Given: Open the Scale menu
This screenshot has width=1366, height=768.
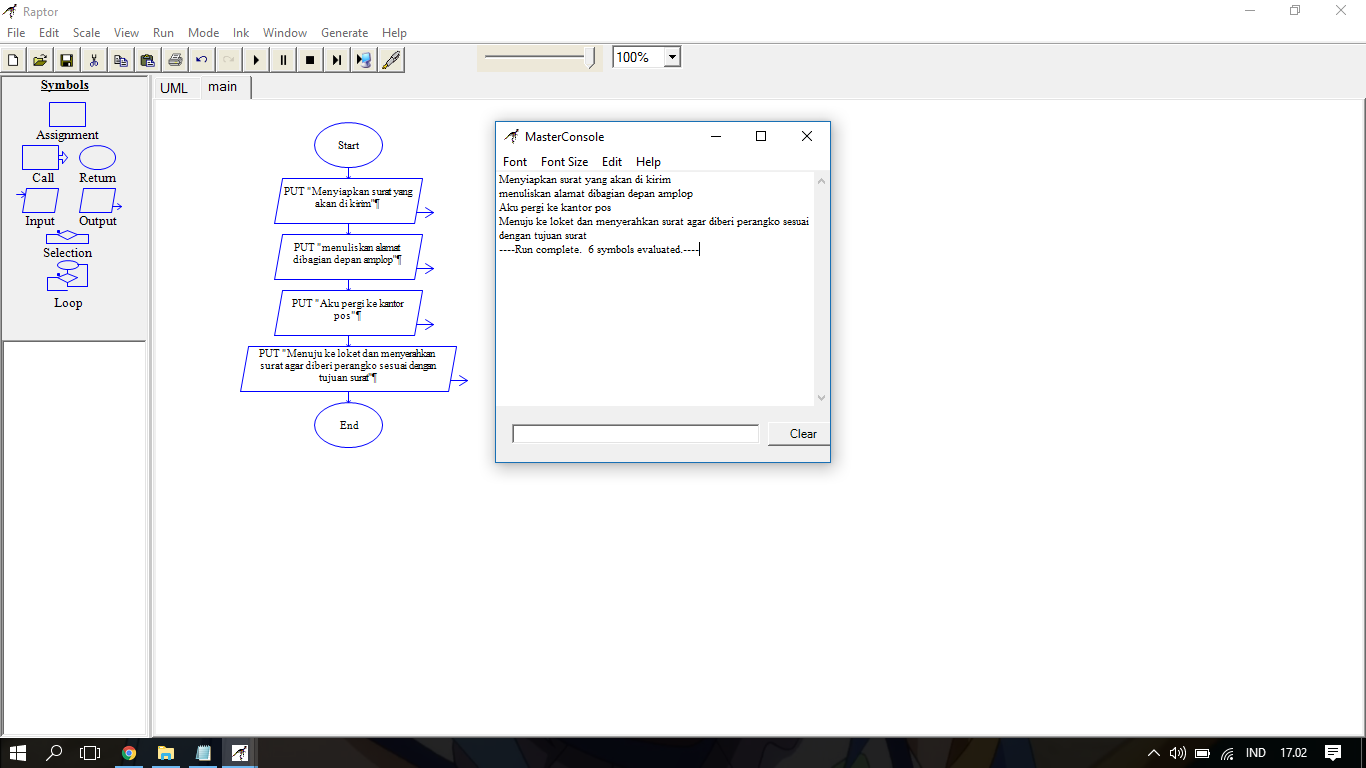Looking at the screenshot, I should (86, 33).
